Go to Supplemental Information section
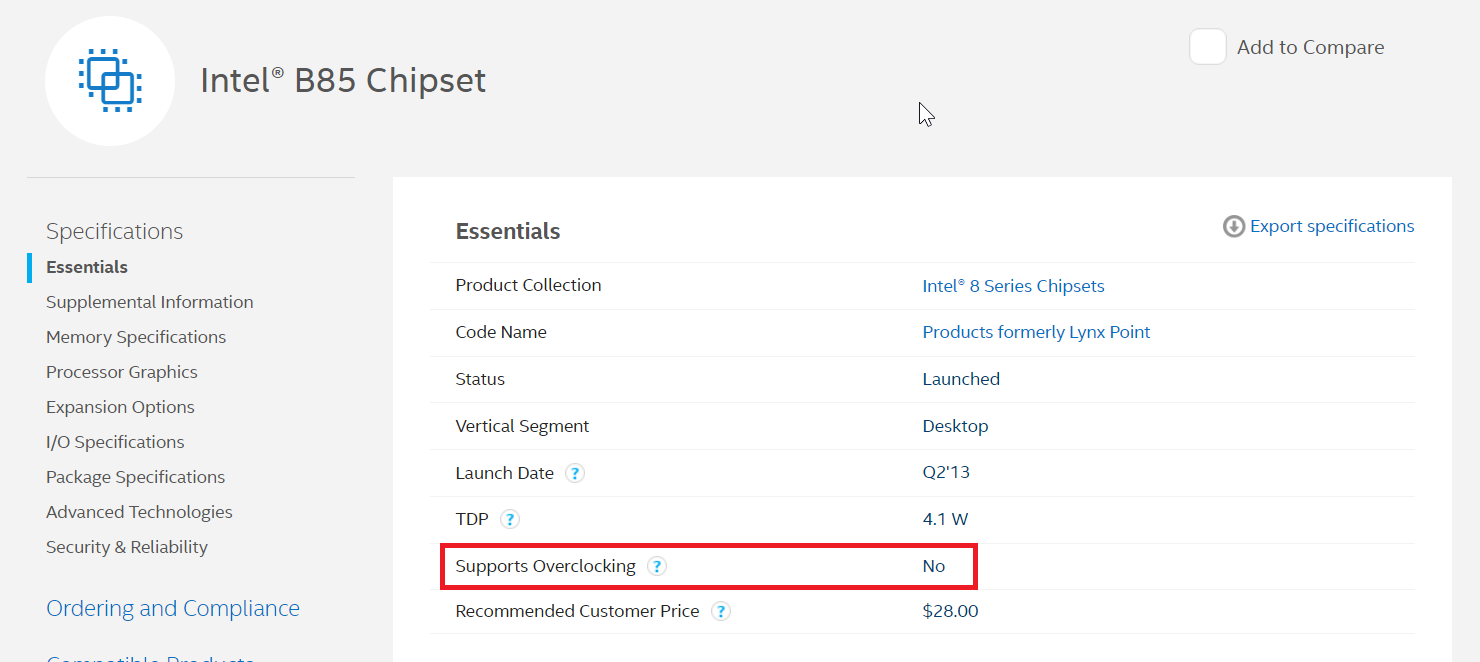 150,302
